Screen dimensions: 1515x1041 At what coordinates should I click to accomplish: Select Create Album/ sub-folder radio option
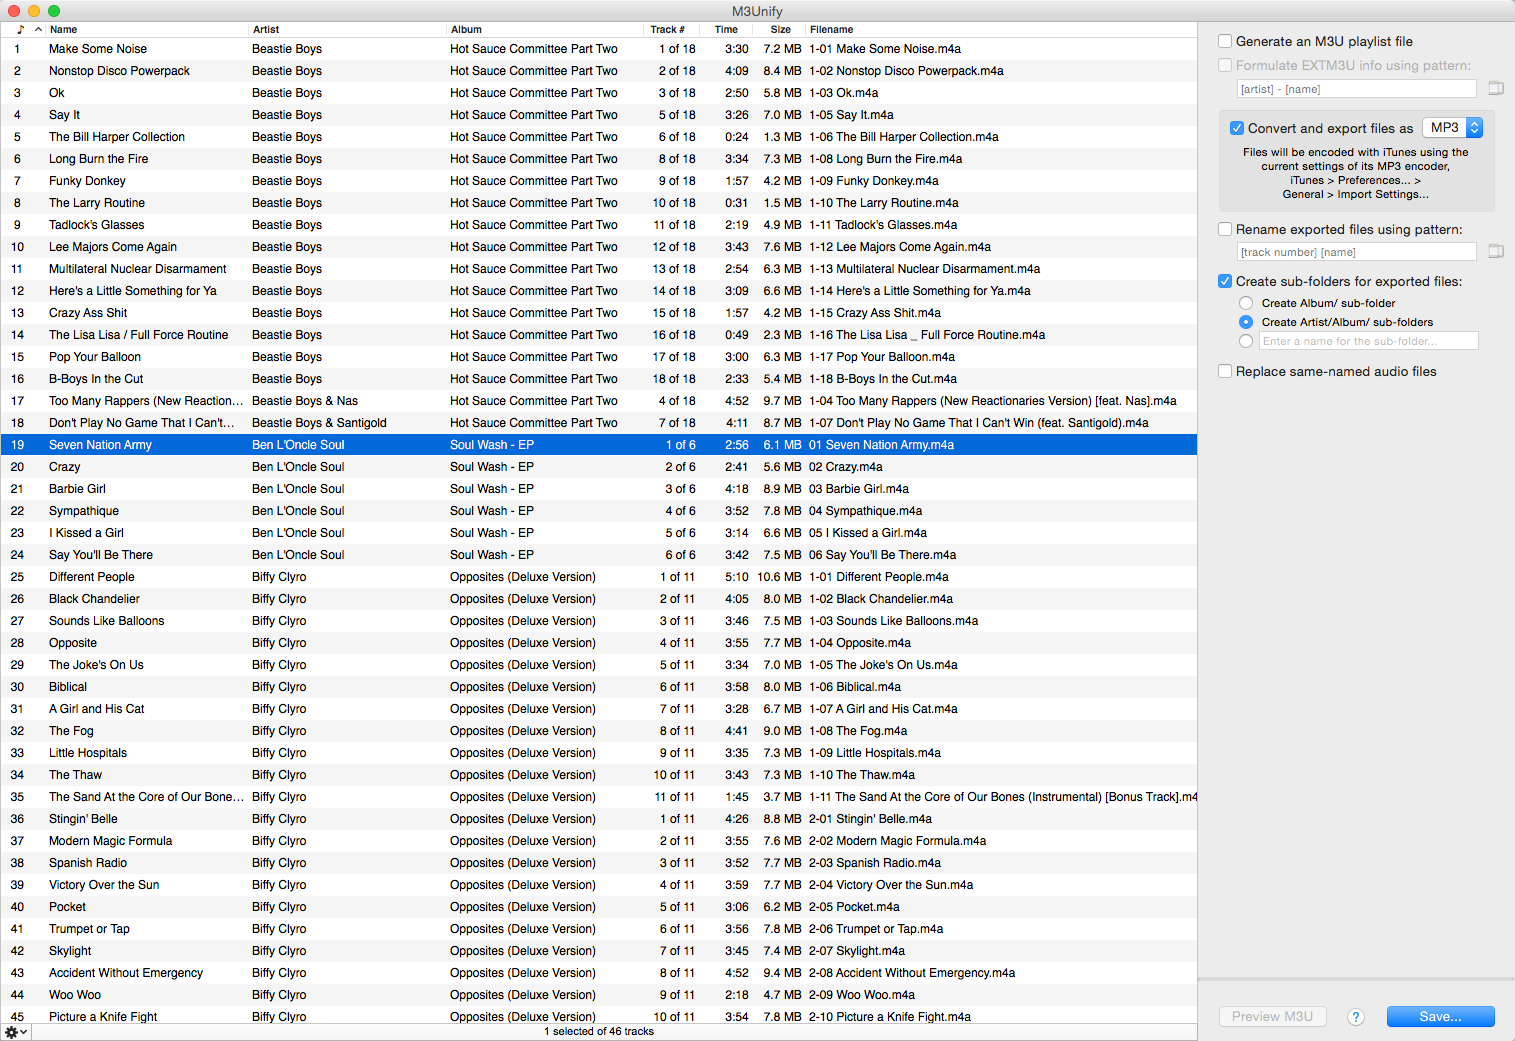click(1246, 303)
